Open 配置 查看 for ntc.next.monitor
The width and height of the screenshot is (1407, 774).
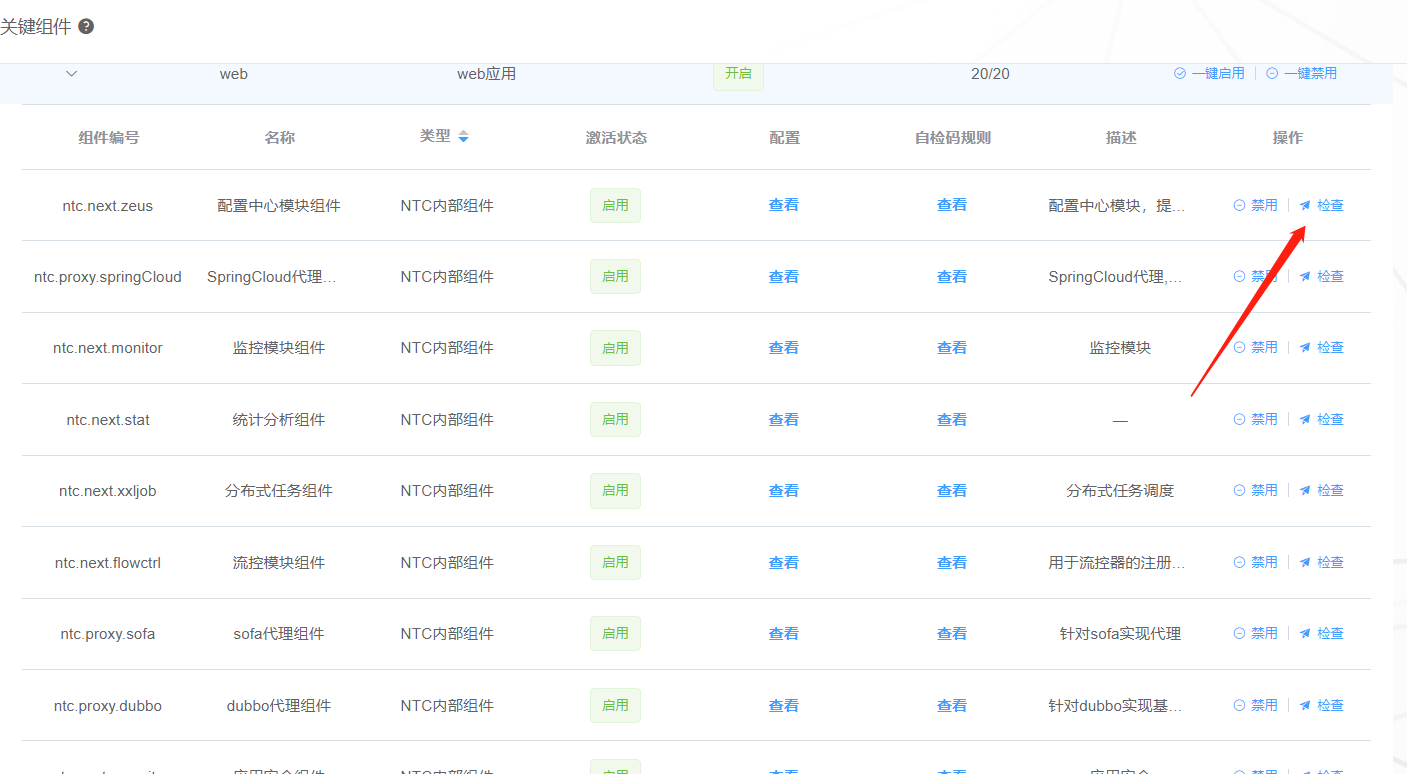[784, 347]
